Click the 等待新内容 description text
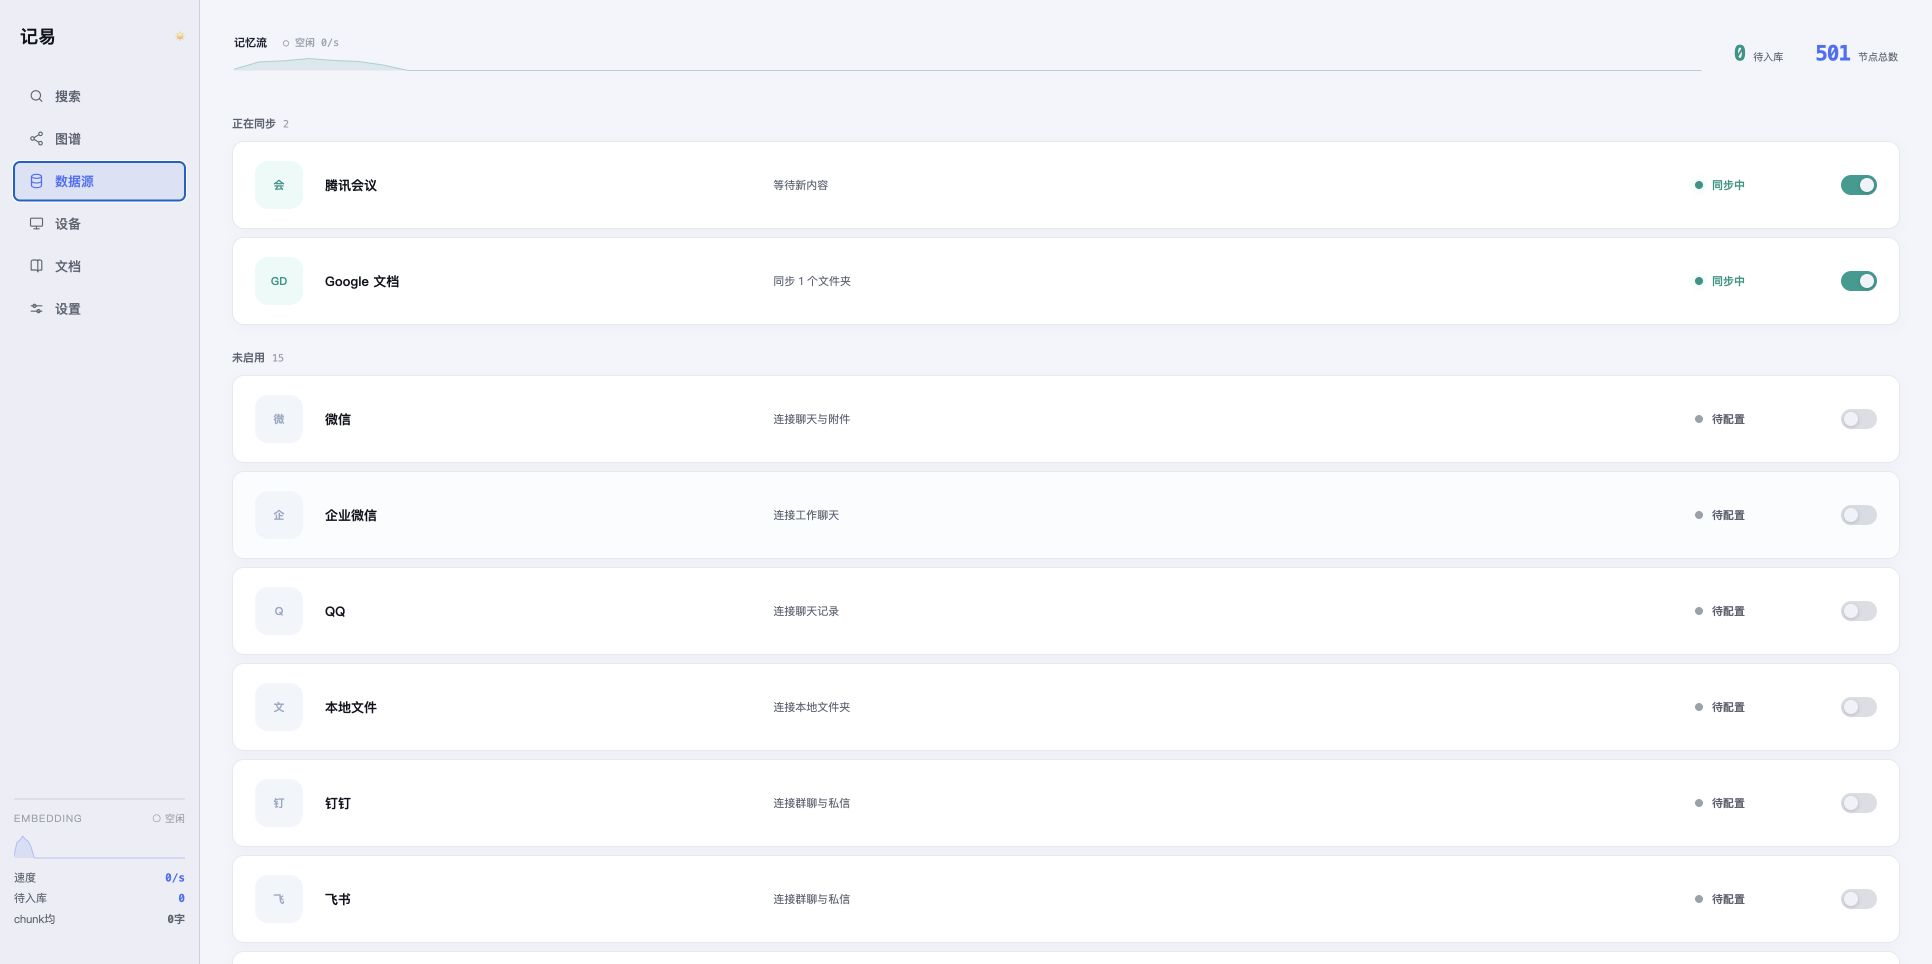The width and height of the screenshot is (1932, 964). click(x=800, y=185)
